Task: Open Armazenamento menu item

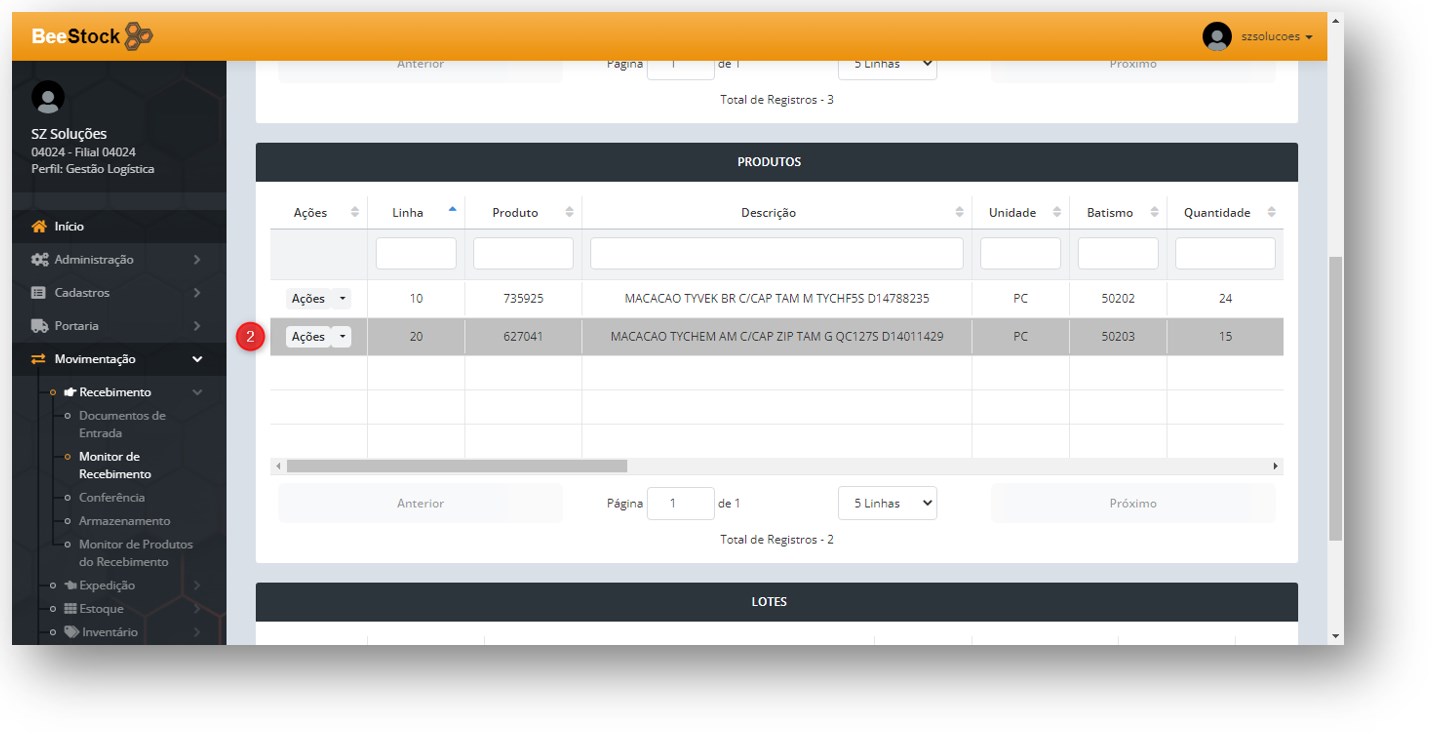Action: [124, 521]
